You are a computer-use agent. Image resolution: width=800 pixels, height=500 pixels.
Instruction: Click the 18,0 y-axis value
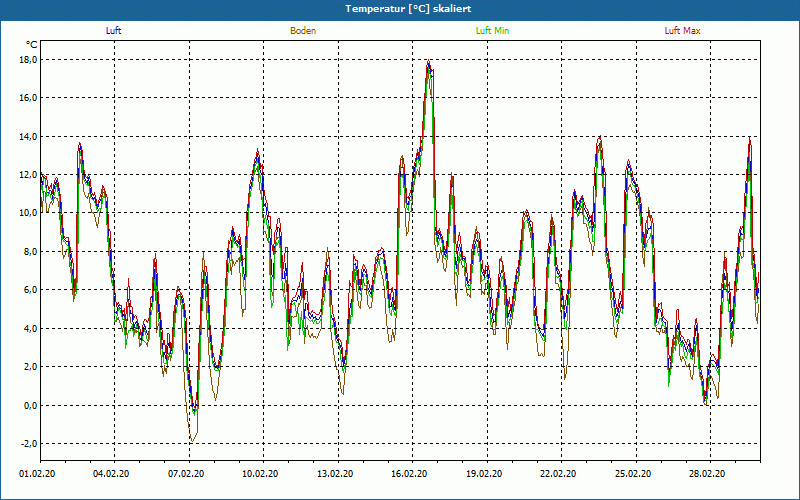28,60
